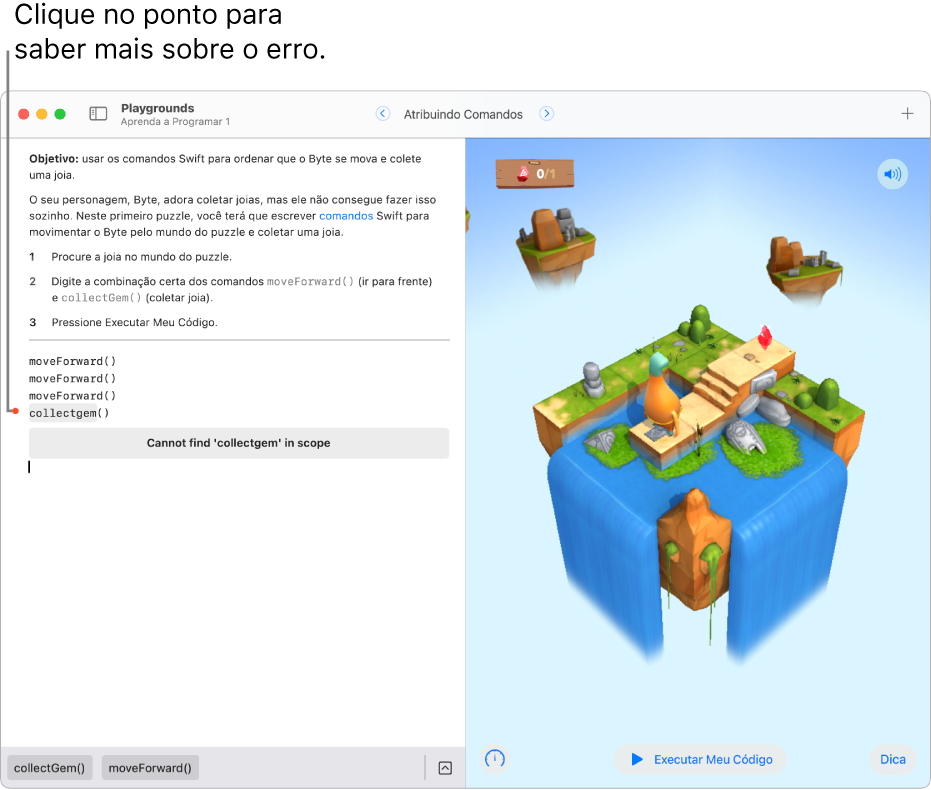The width and height of the screenshot is (931, 790).
Task: Click the Aprenda a Programar 1 subtitle
Action: pos(175,122)
